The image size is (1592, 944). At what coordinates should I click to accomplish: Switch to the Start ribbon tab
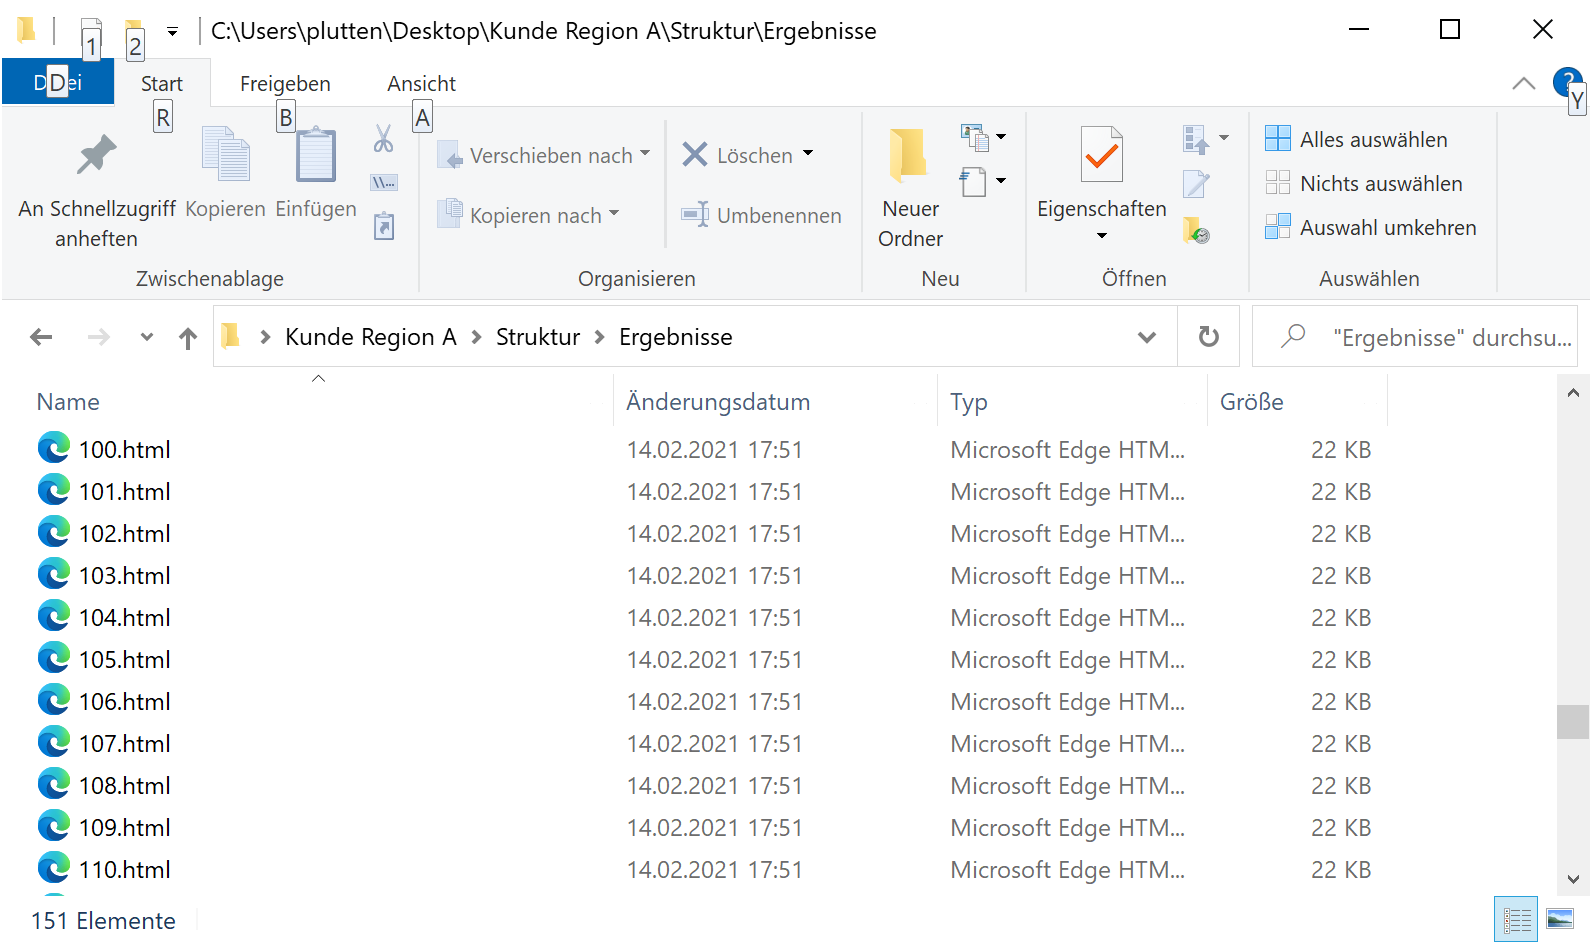[162, 83]
